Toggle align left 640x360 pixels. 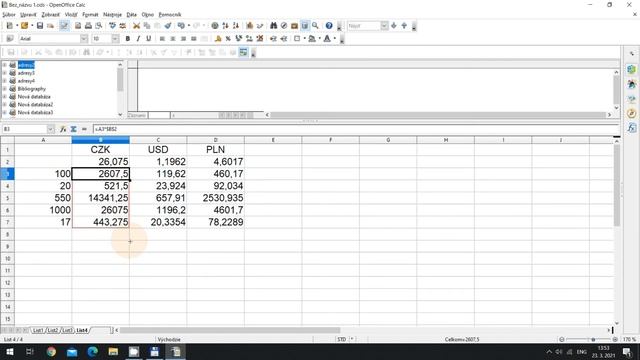[162, 38]
